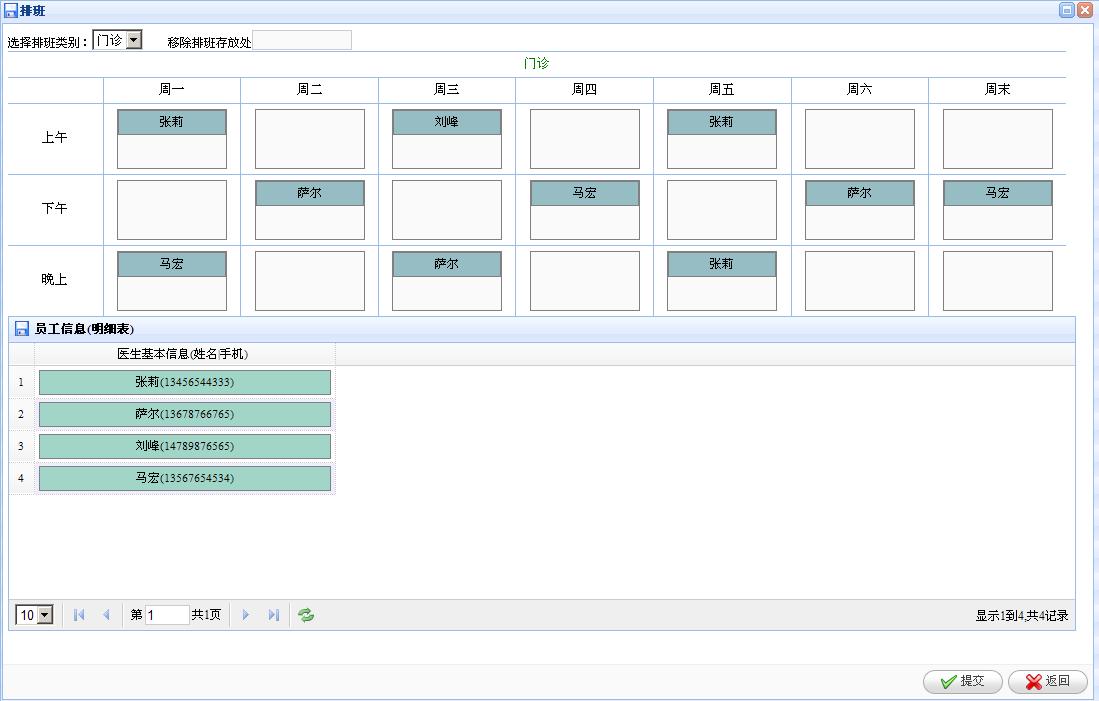This screenshot has width=1099, height=701.
Task: Select 马宏 in 周末 下午 slot
Action: click(x=997, y=193)
